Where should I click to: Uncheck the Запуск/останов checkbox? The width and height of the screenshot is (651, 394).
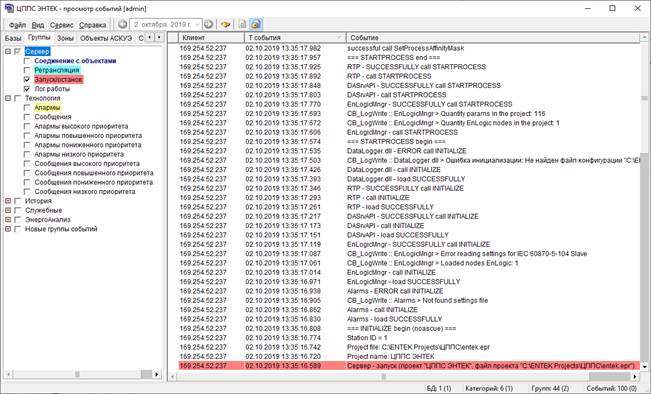click(27, 79)
